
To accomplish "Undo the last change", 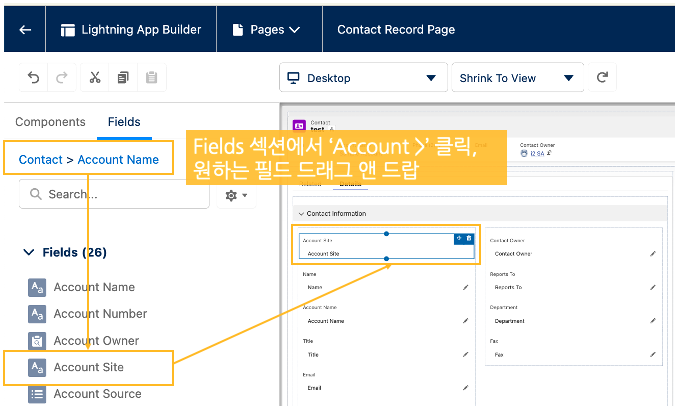I will click(x=33, y=78).
